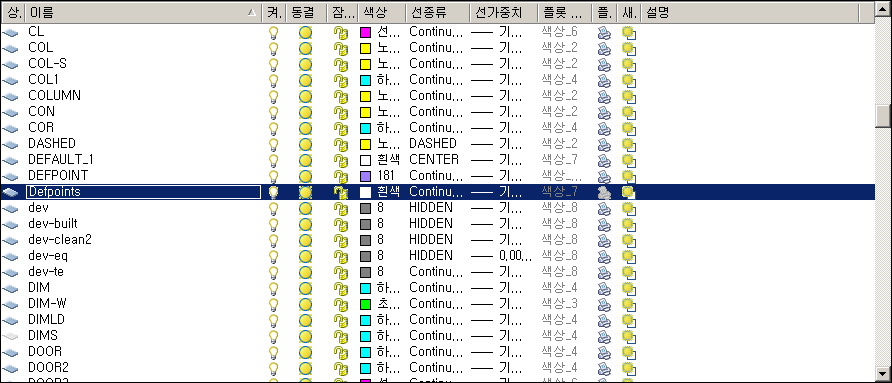Sort layers by the 선가중치 column header
This screenshot has height=383, width=892.
click(x=503, y=13)
